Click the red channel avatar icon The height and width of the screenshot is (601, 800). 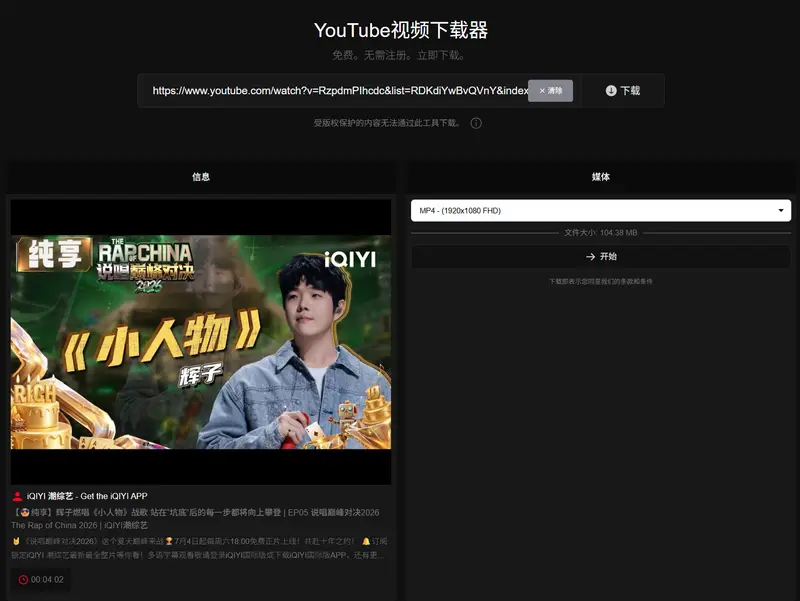pyautogui.click(x=17, y=496)
